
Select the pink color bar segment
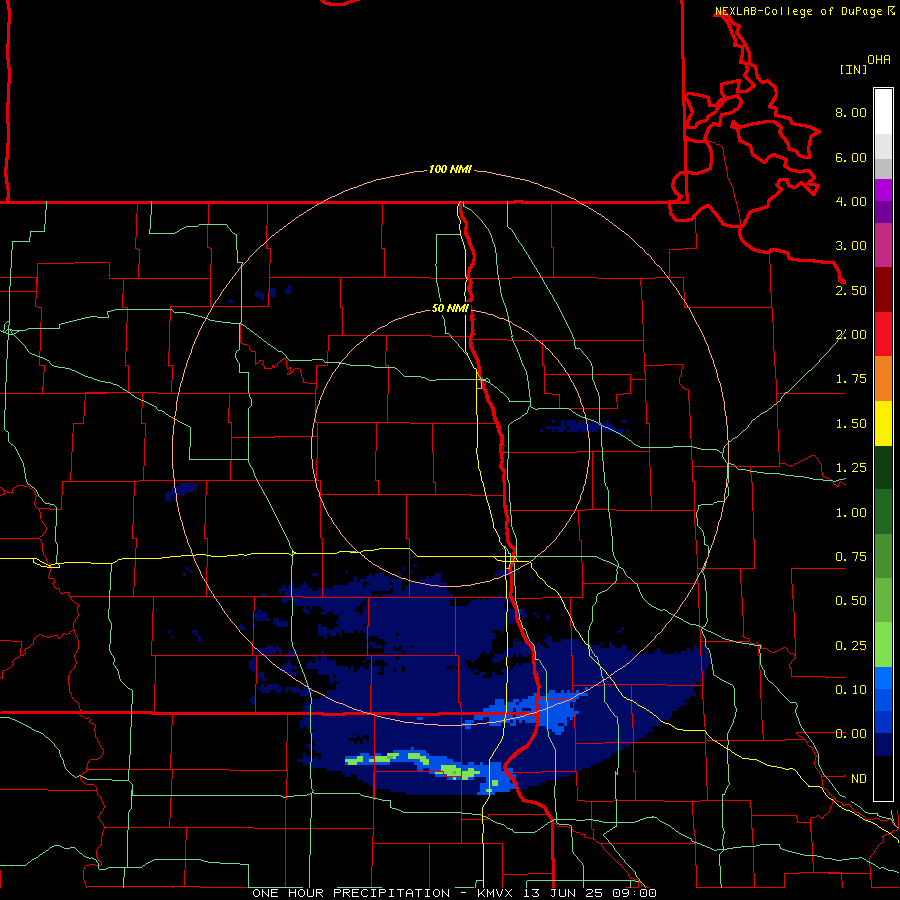click(883, 245)
